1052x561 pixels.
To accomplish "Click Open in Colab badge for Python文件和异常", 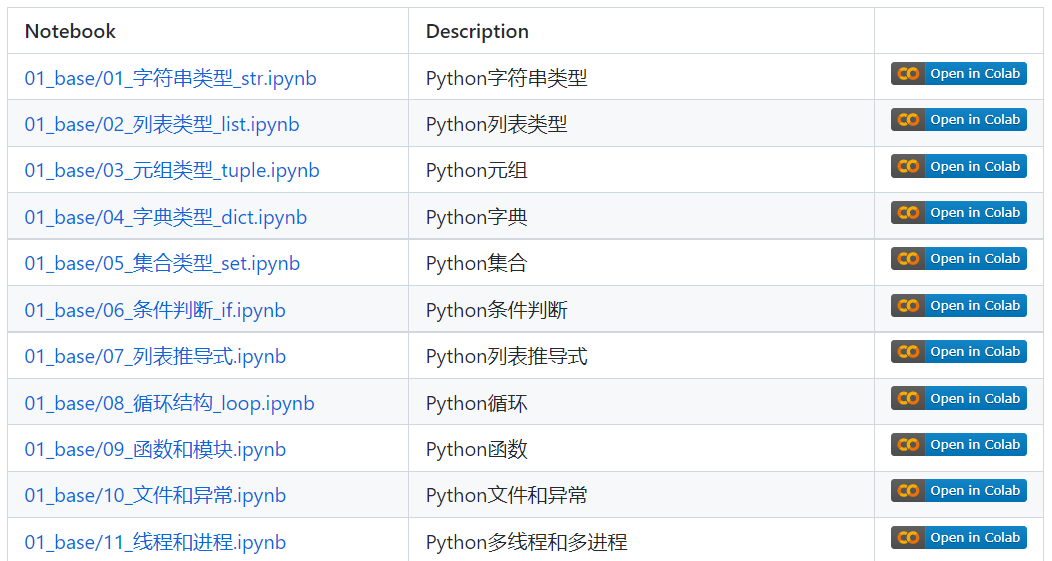I will (x=959, y=491).
